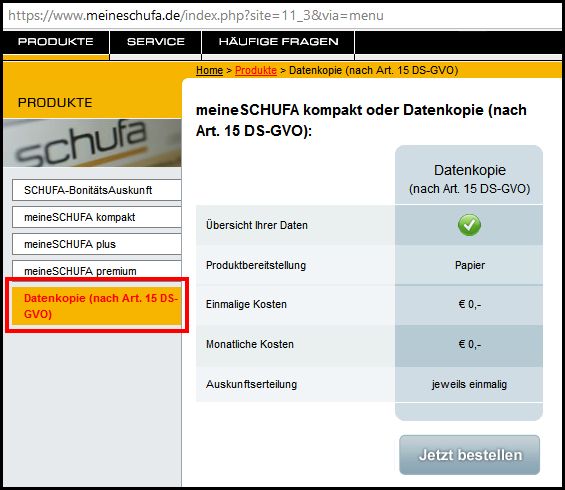
Task: Click the Home breadcrumb link
Action: click(x=209, y=70)
